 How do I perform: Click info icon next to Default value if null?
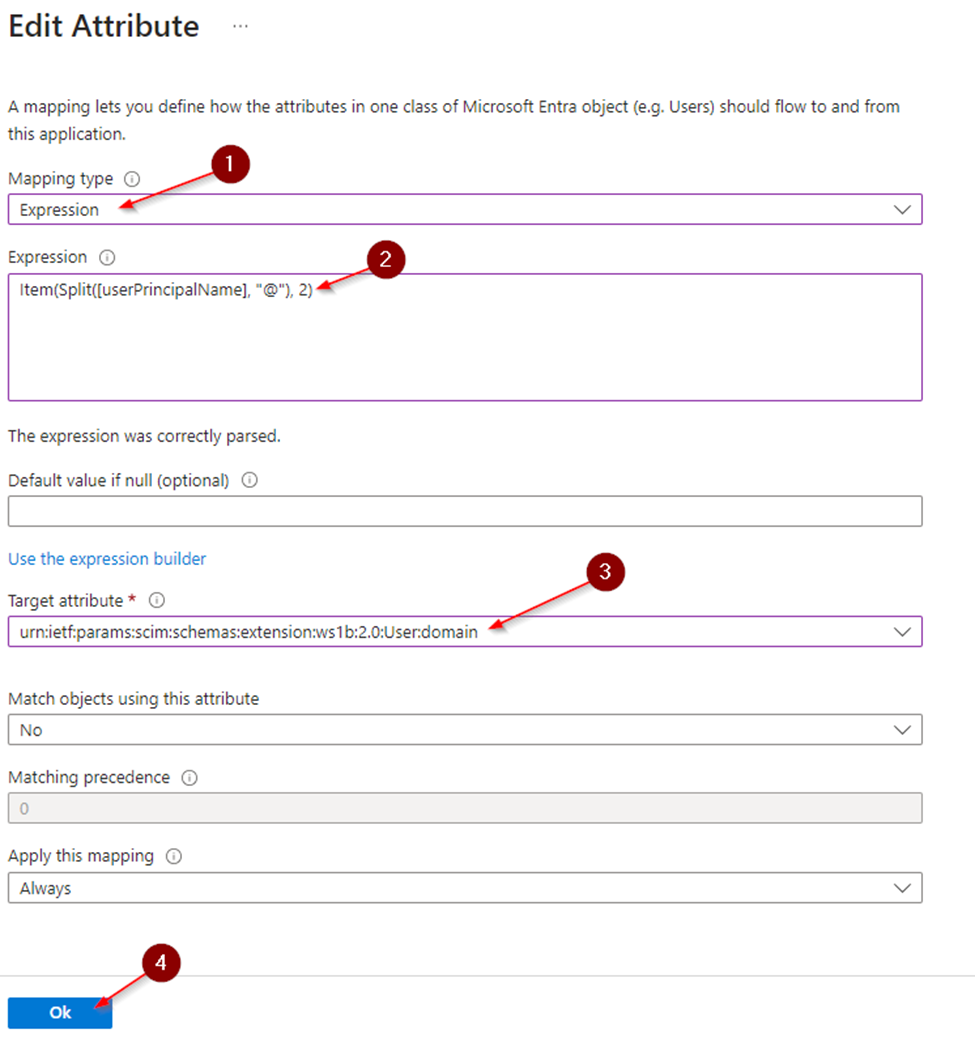(250, 480)
